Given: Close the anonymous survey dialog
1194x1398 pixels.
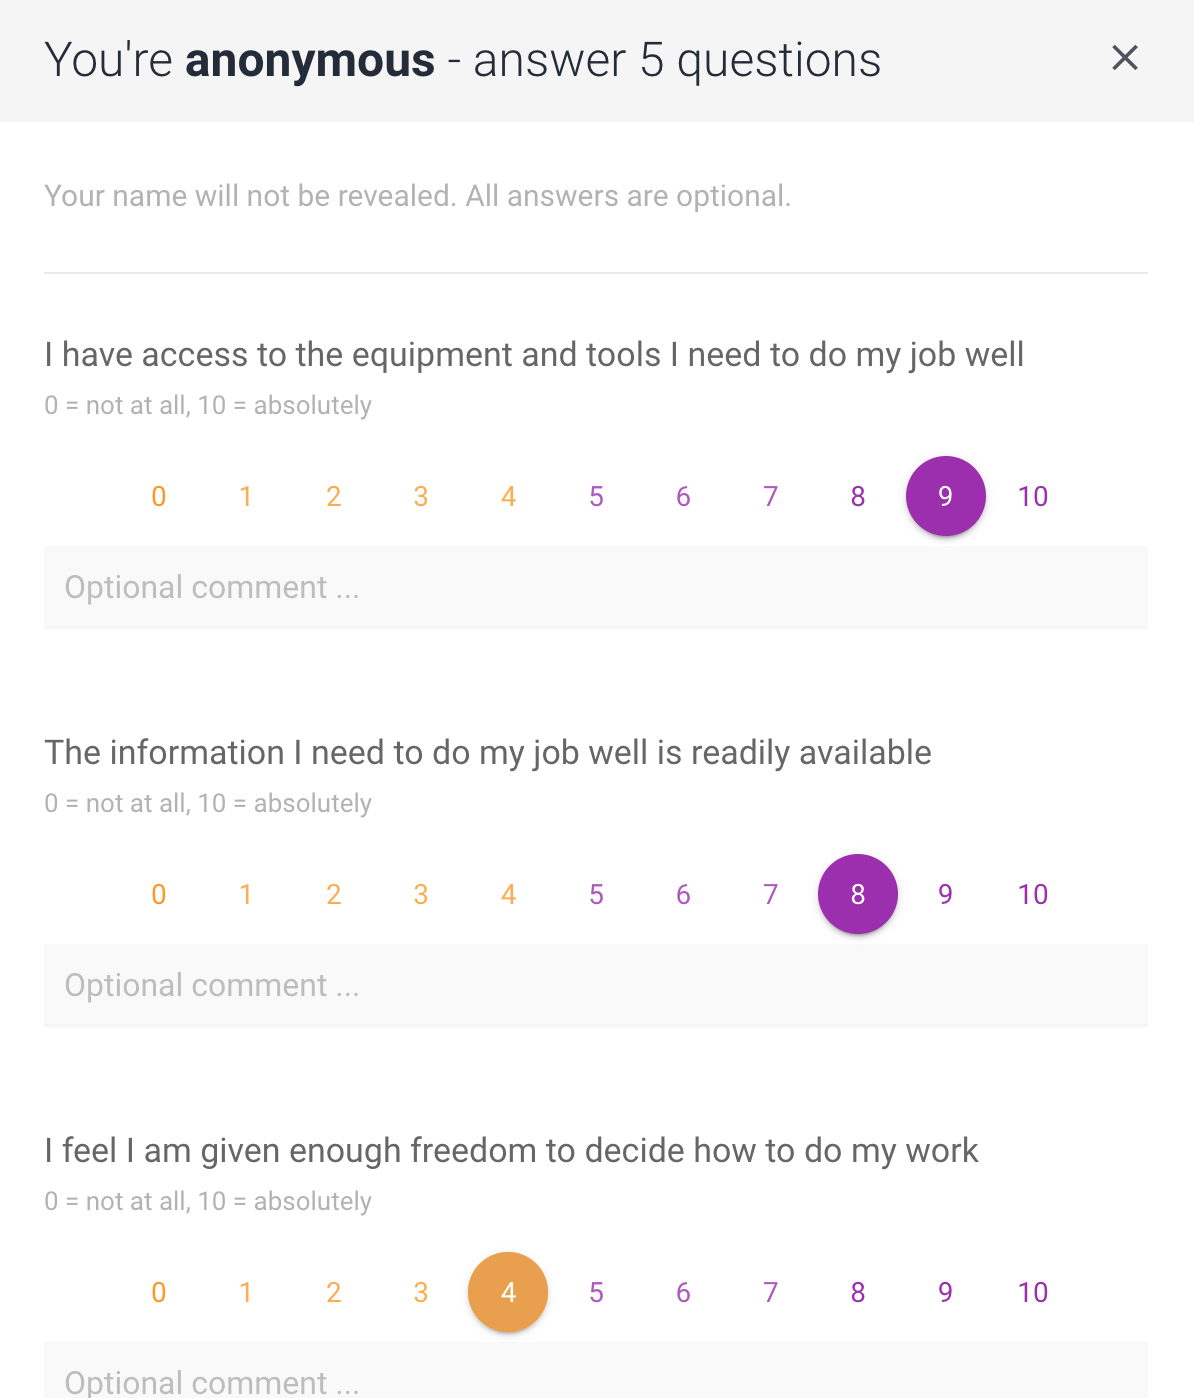Looking at the screenshot, I should (1125, 58).
